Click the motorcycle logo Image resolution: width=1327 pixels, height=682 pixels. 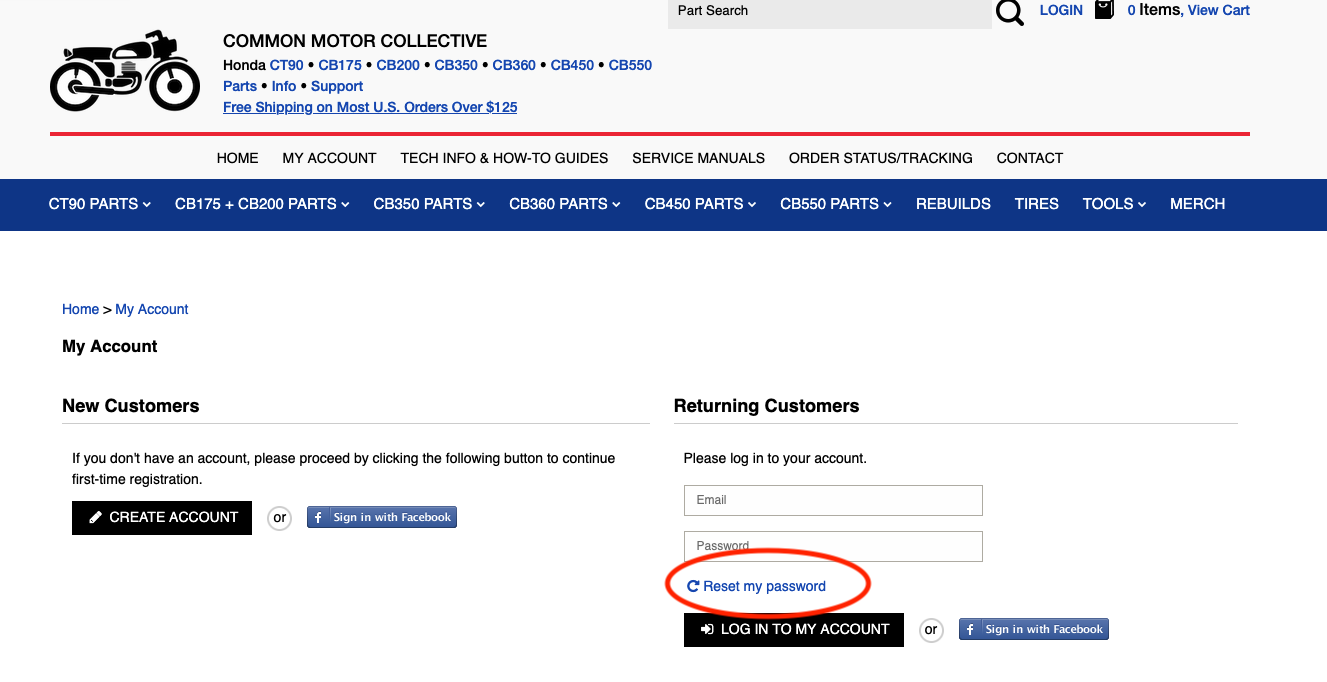coord(124,69)
